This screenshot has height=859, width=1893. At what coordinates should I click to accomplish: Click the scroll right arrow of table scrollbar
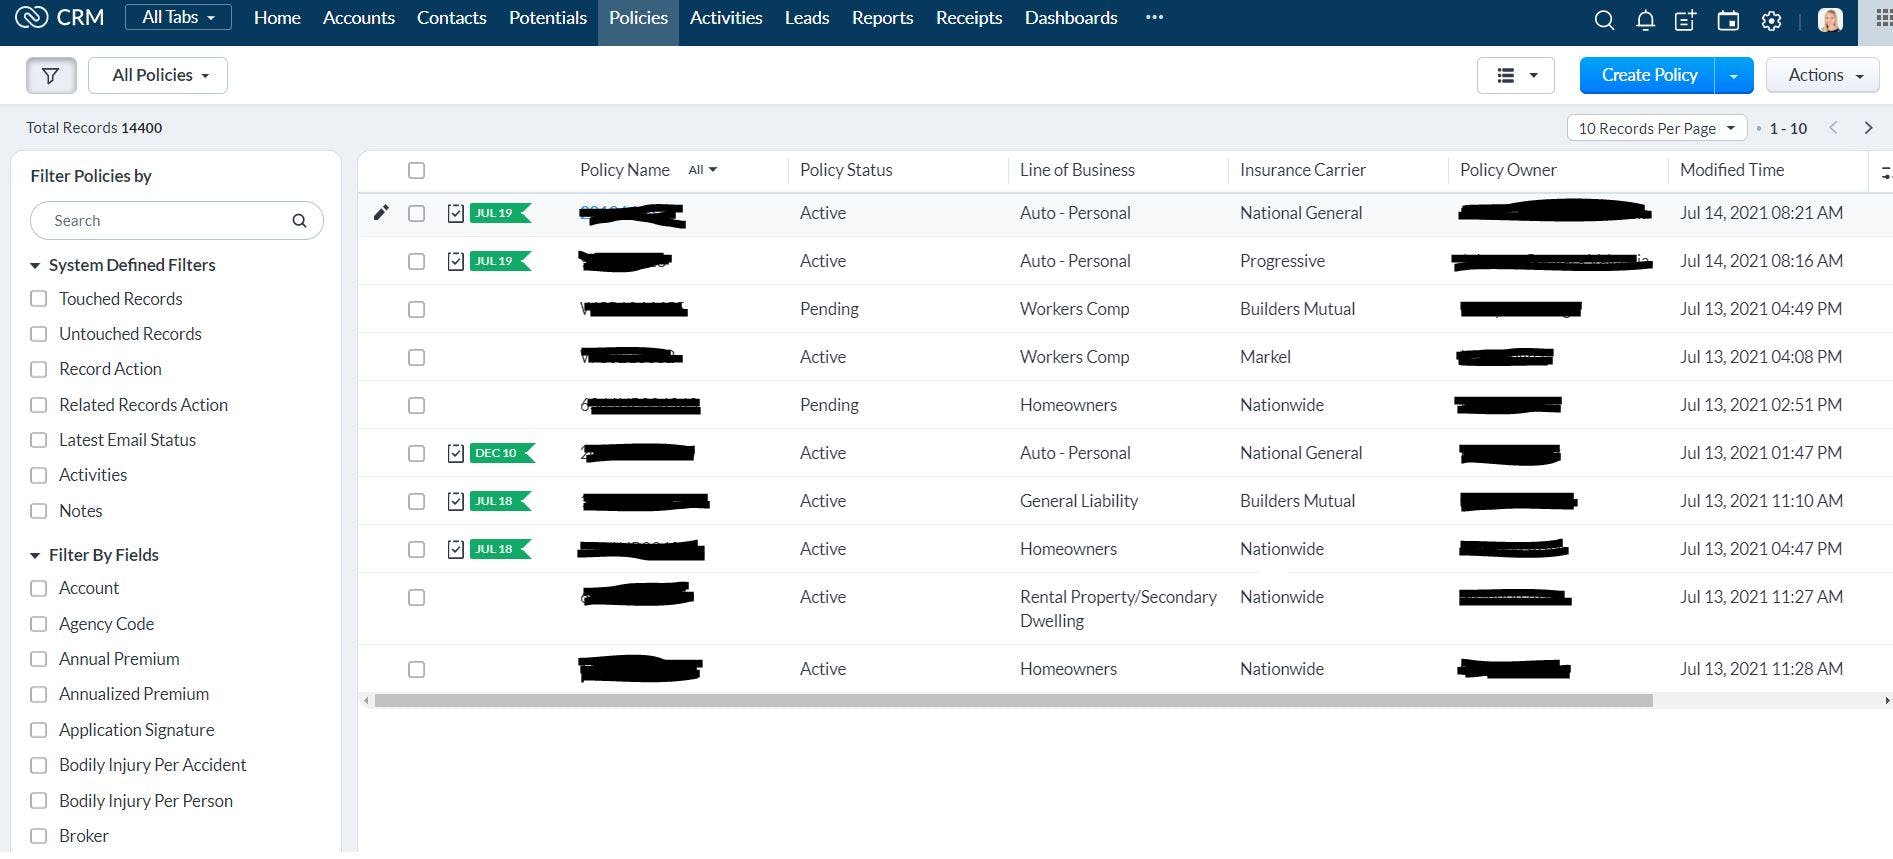point(1887,701)
